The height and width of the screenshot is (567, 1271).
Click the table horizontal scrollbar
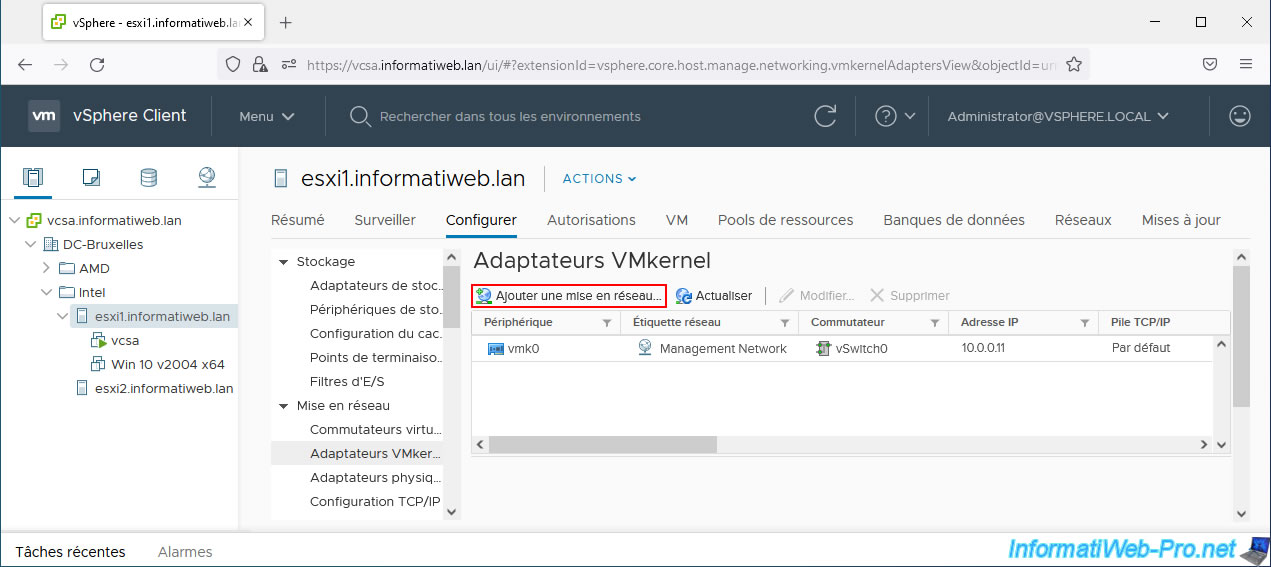[604, 444]
